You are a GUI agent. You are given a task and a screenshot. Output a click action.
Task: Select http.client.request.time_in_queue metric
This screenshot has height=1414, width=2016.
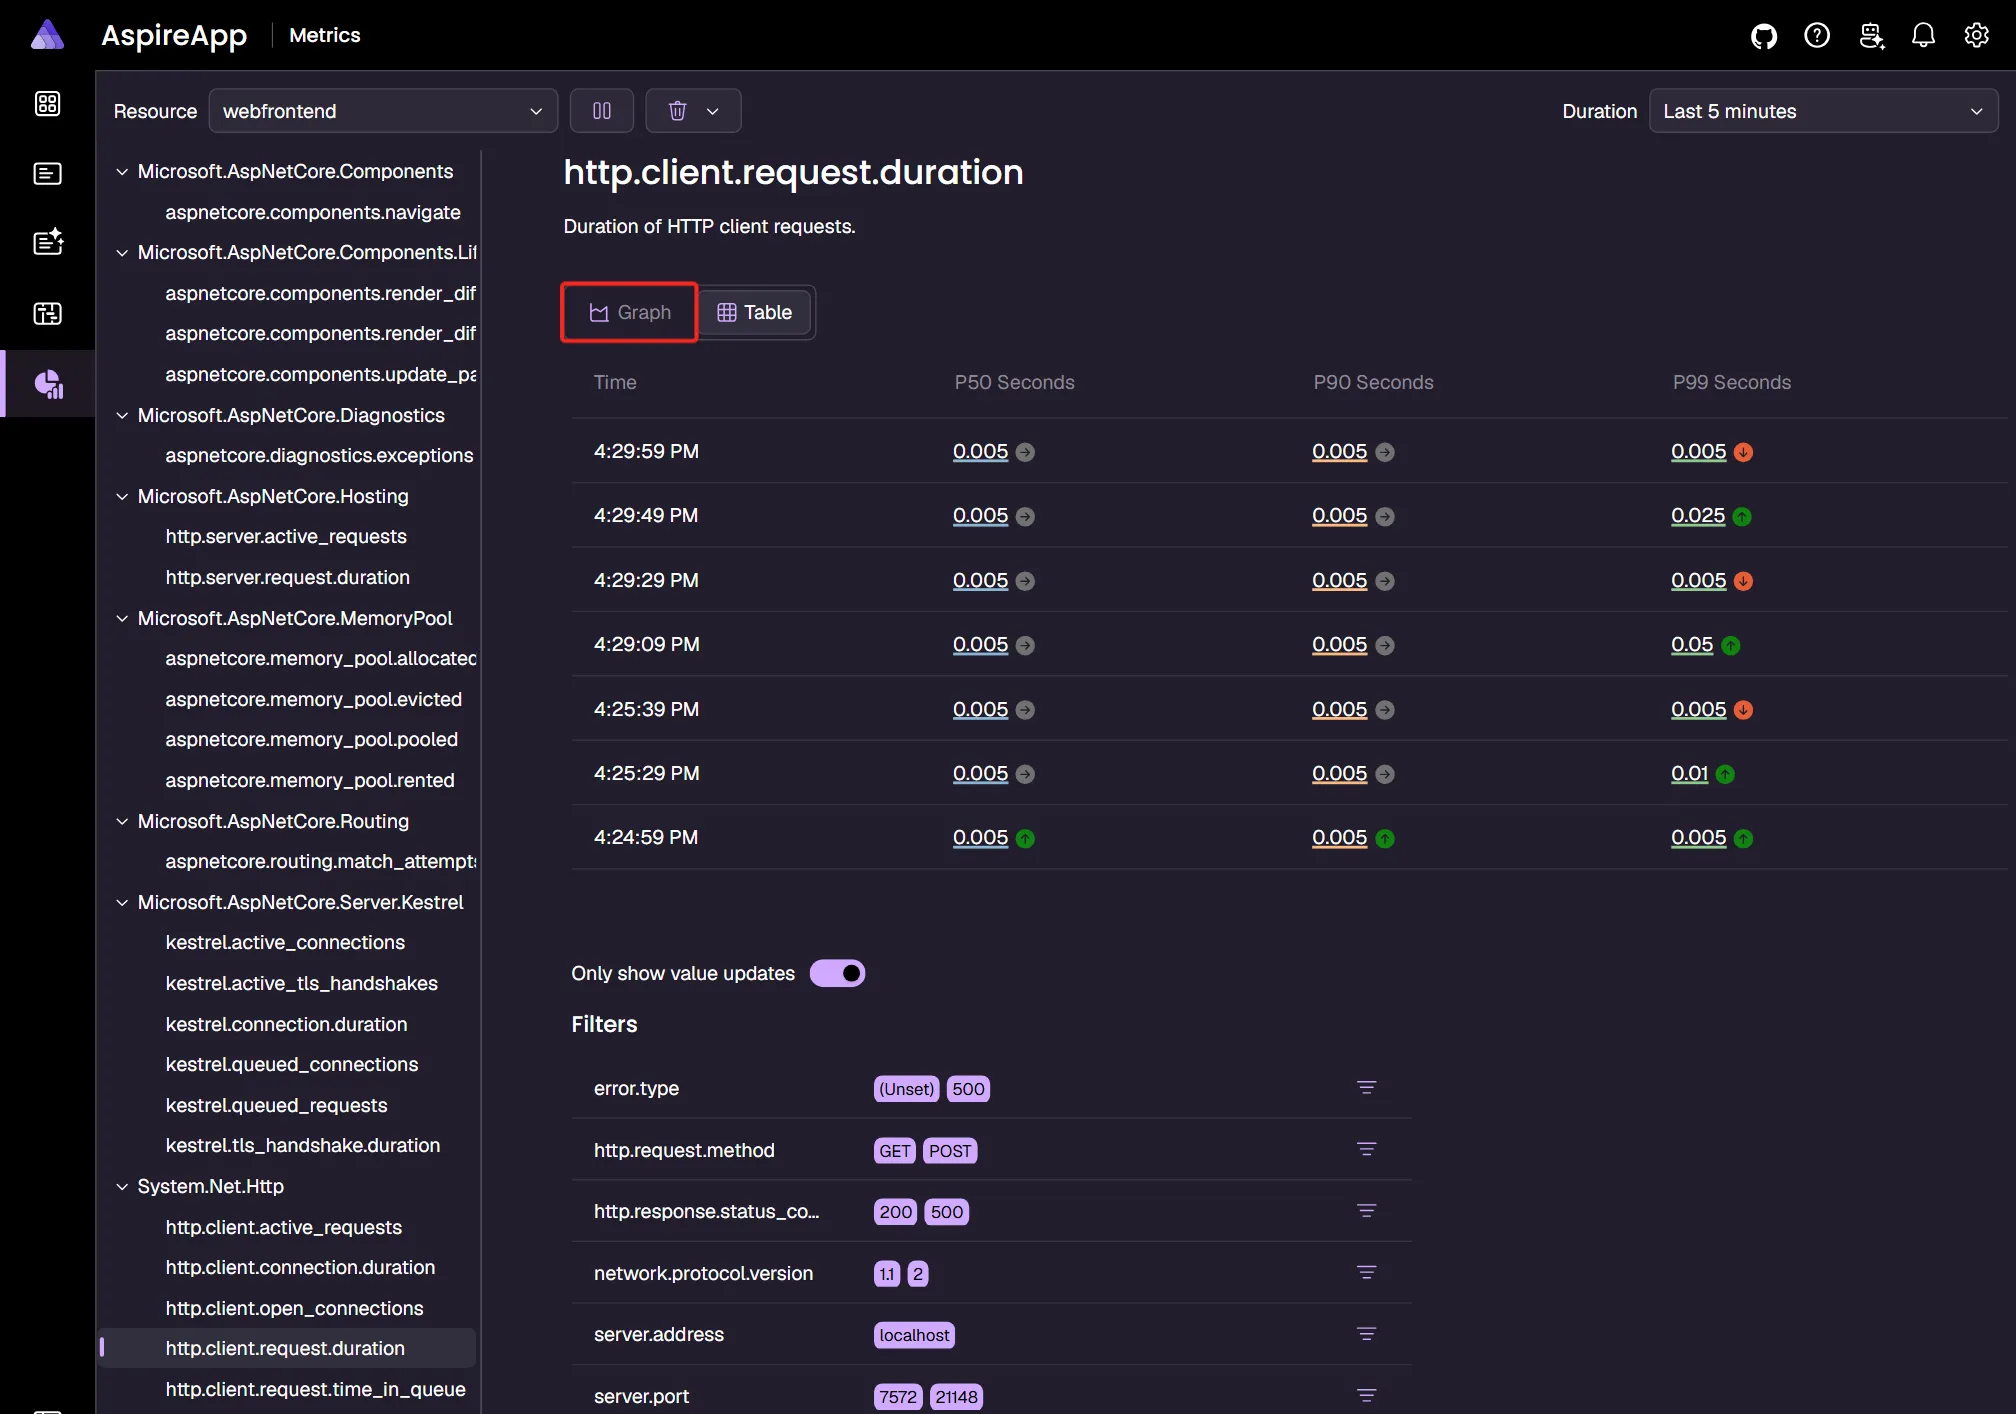[x=315, y=1389]
